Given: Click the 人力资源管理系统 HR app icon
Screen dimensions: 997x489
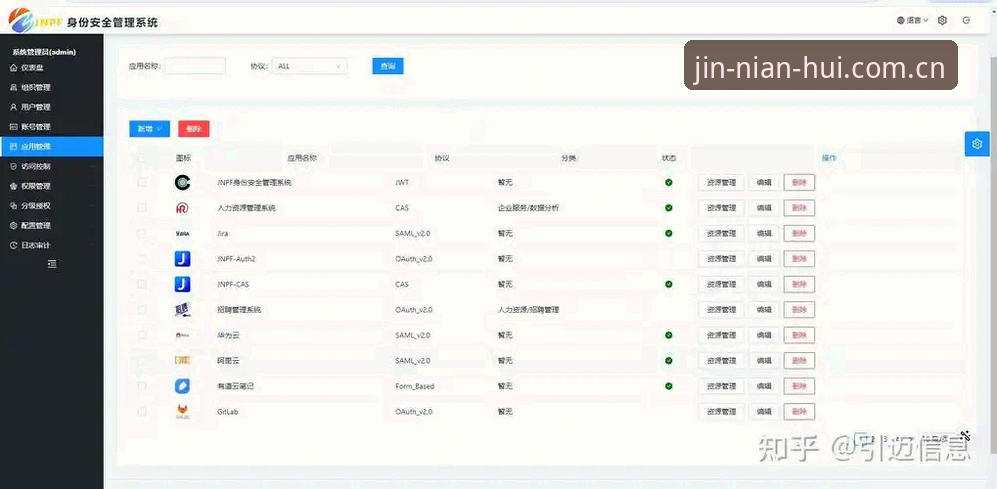Looking at the screenshot, I should click(182, 208).
